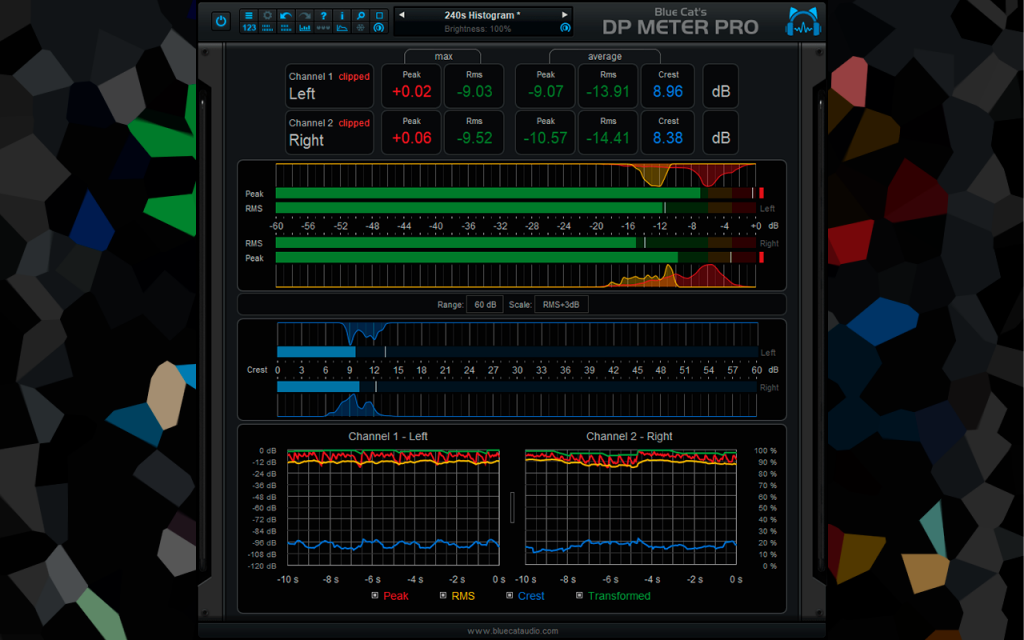Click the Channel 2 - Right graph
1024x640 pixels.
(631, 507)
